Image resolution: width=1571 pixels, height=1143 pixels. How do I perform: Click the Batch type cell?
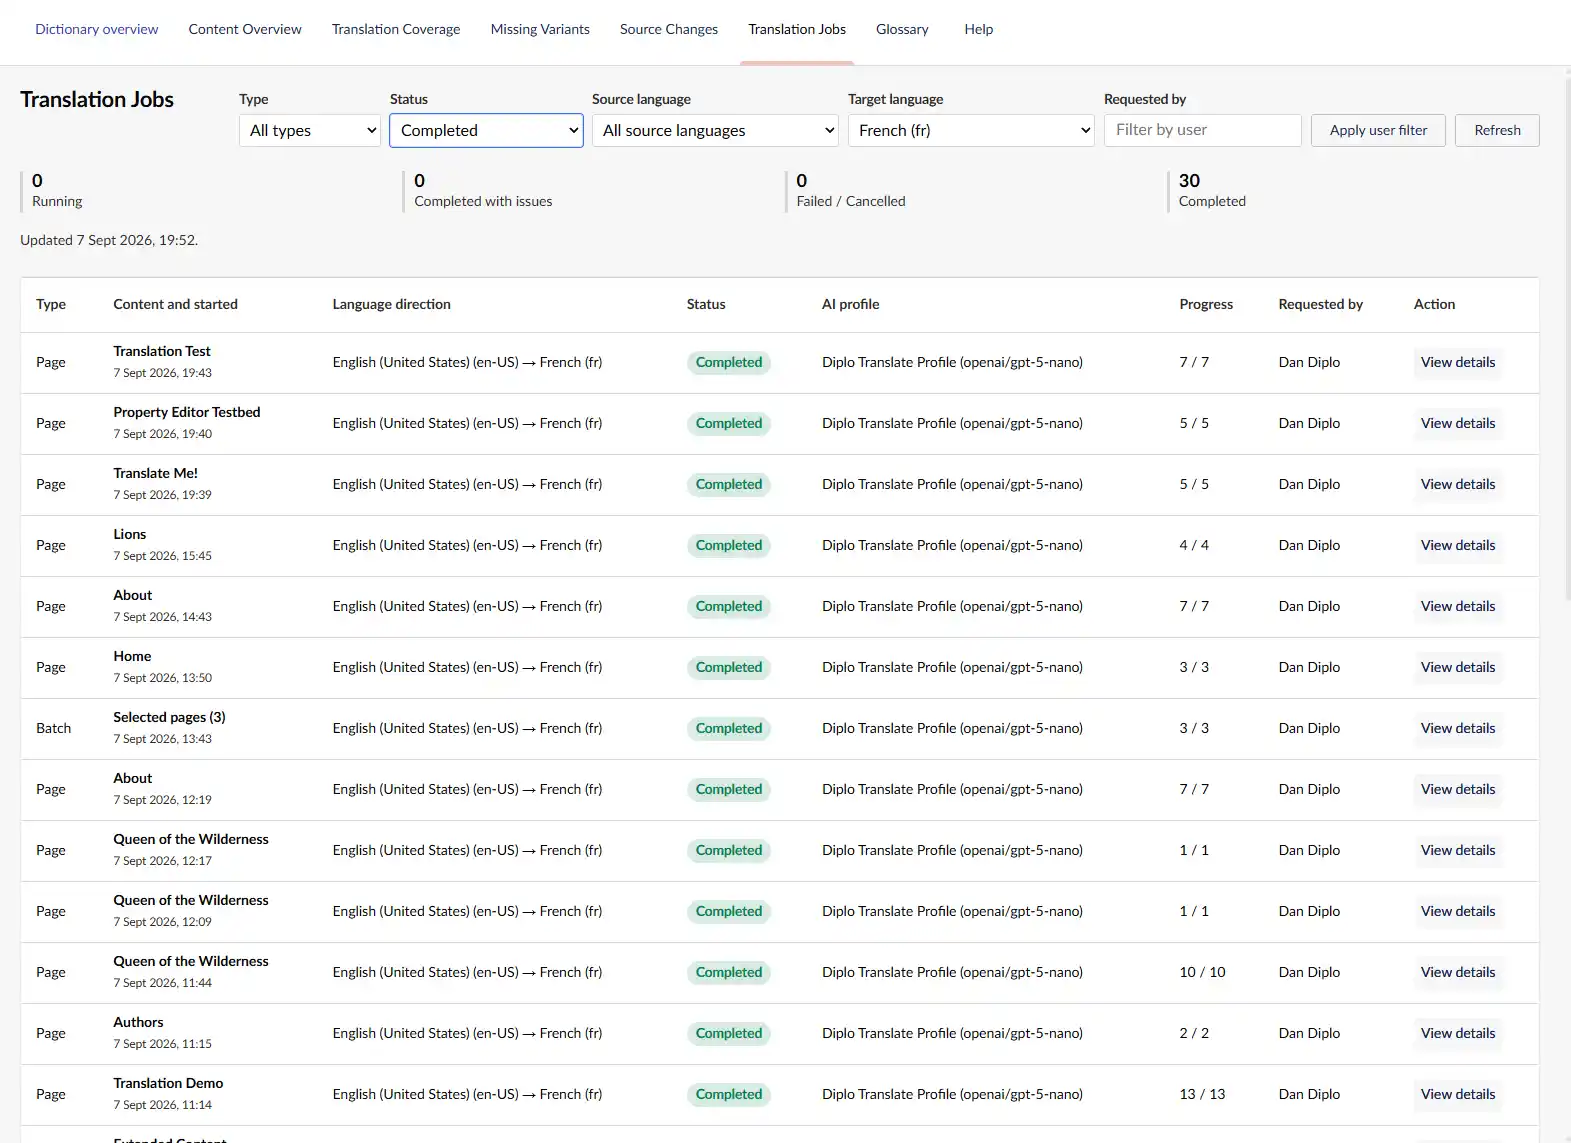(x=54, y=728)
